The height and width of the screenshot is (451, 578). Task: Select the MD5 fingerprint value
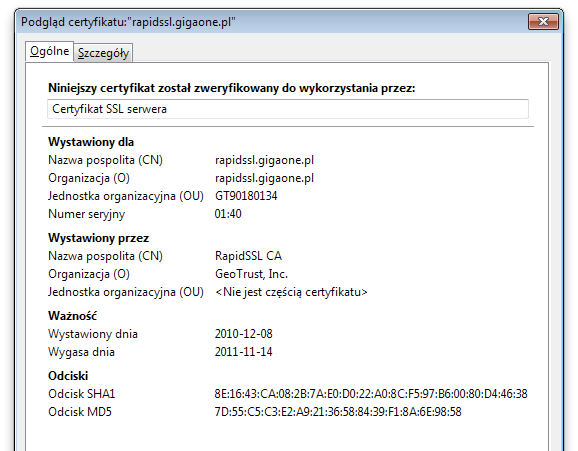click(338, 412)
